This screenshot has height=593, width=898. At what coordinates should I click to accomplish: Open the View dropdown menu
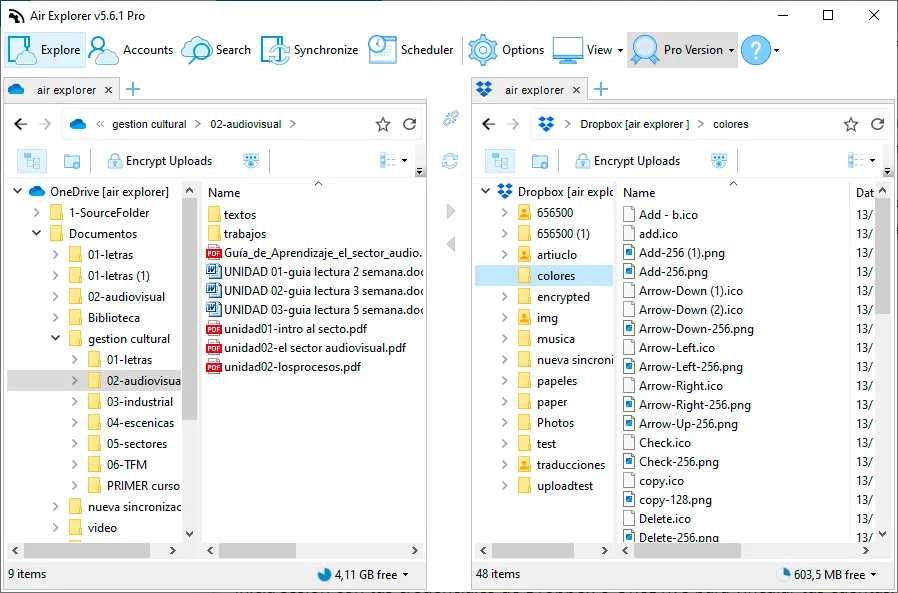coord(588,50)
